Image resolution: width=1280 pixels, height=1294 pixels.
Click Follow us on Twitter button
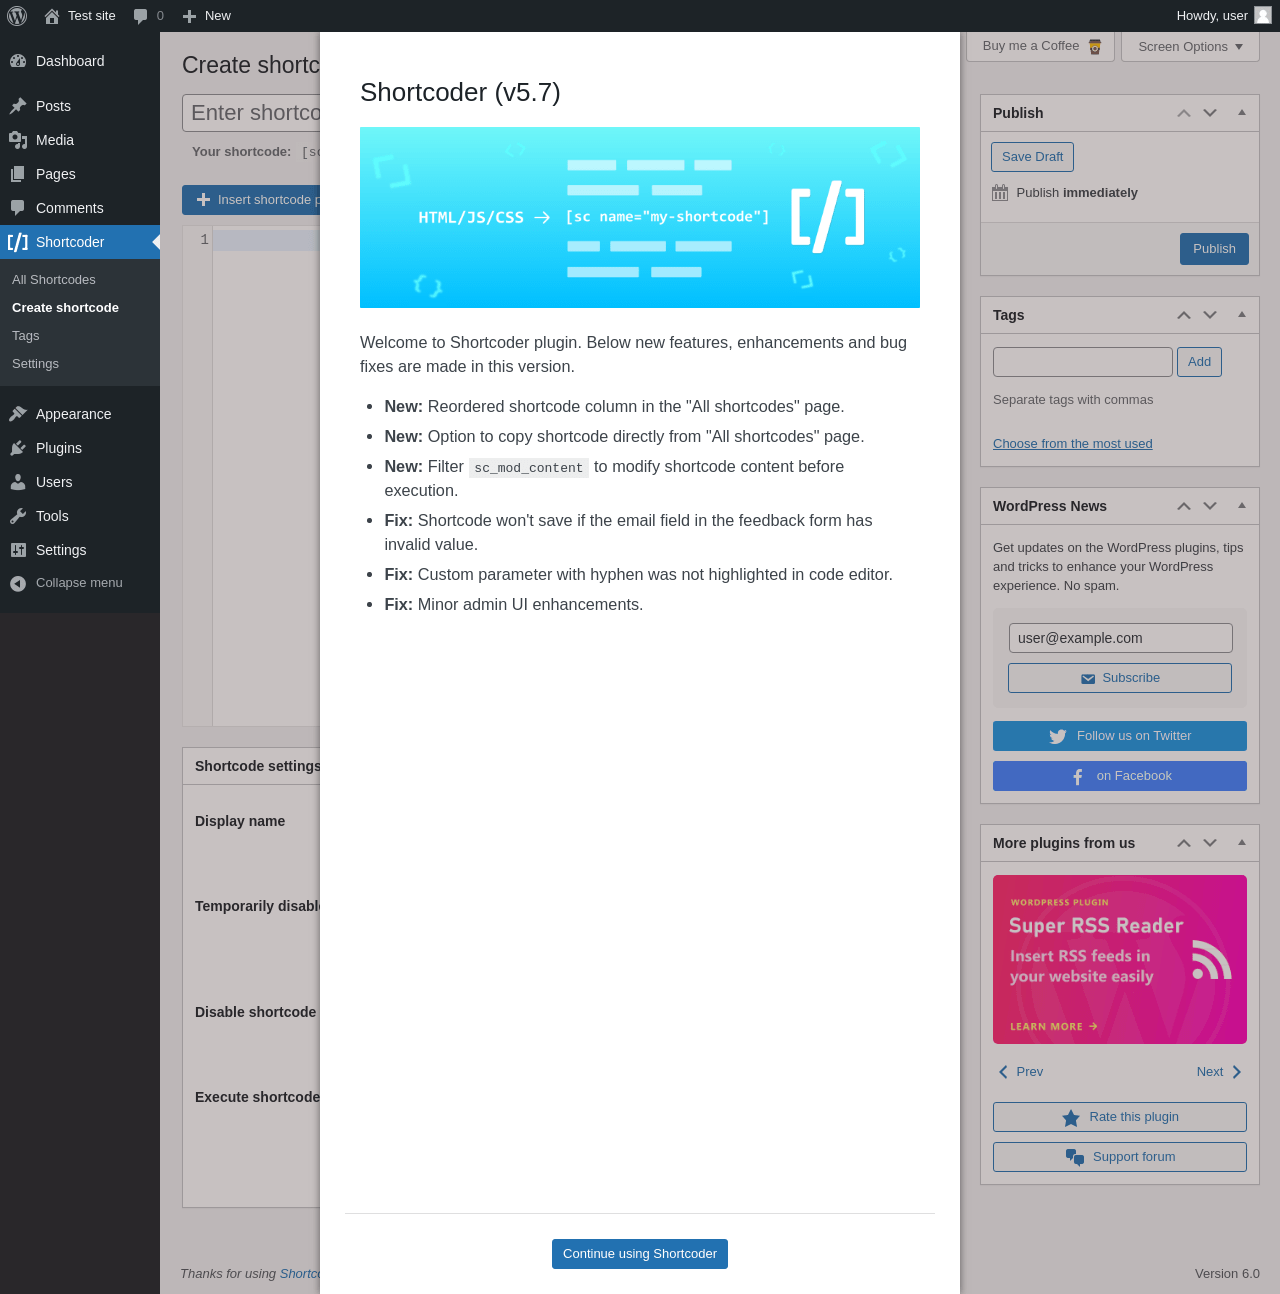(x=1120, y=736)
